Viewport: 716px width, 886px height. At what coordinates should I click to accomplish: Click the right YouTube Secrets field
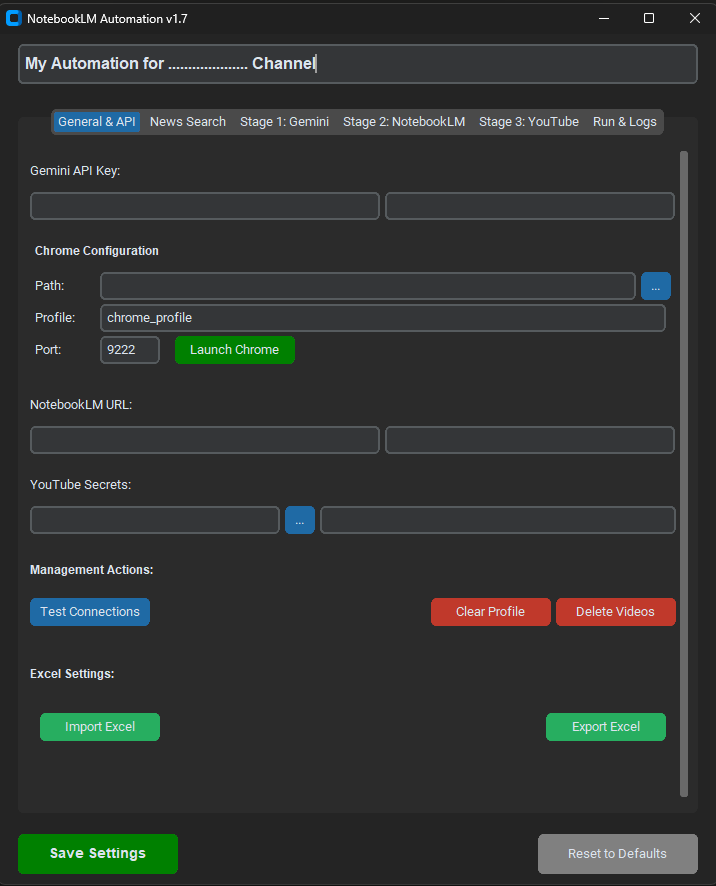pyautogui.click(x=498, y=520)
